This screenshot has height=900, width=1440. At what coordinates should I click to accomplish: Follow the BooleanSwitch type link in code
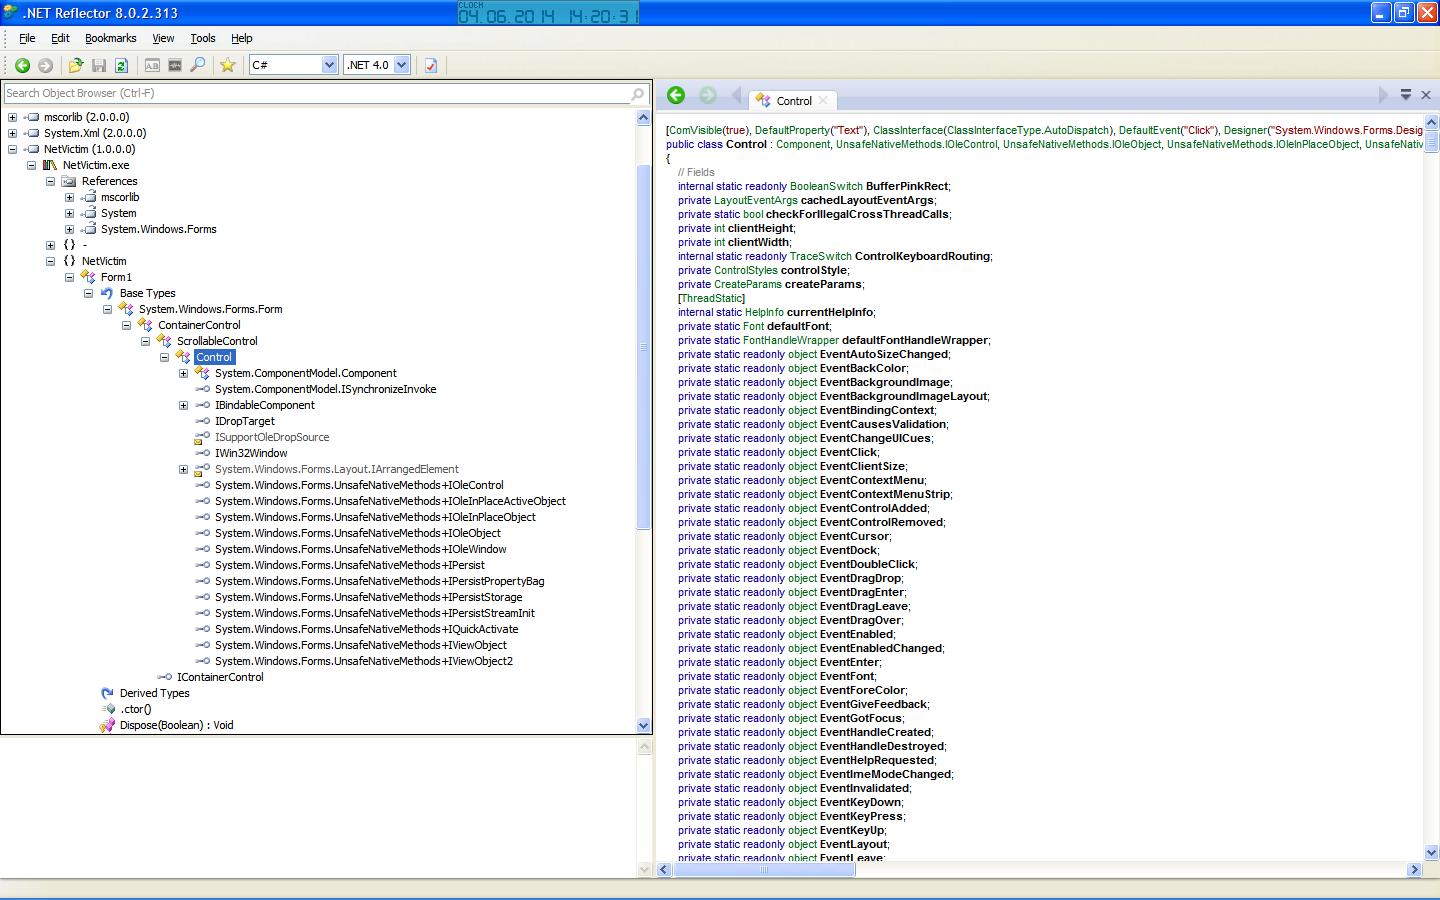click(826, 186)
